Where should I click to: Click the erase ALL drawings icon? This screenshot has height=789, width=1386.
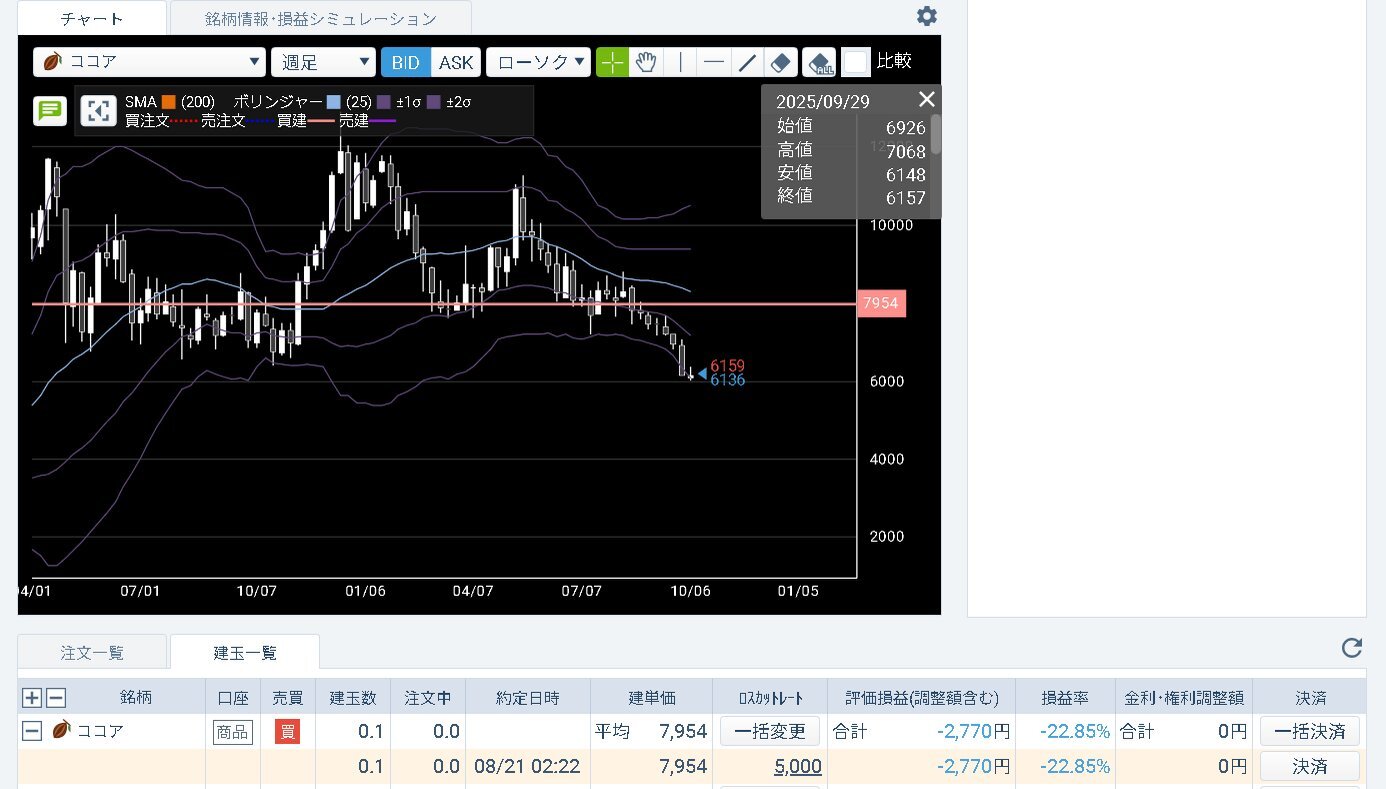pos(820,63)
